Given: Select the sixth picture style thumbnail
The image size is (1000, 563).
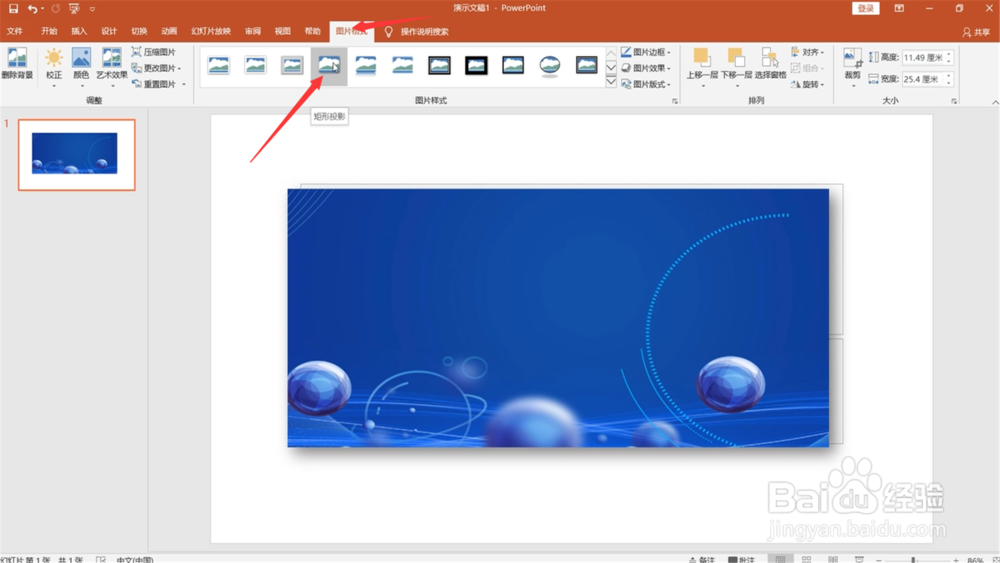Looking at the screenshot, I should coord(402,65).
